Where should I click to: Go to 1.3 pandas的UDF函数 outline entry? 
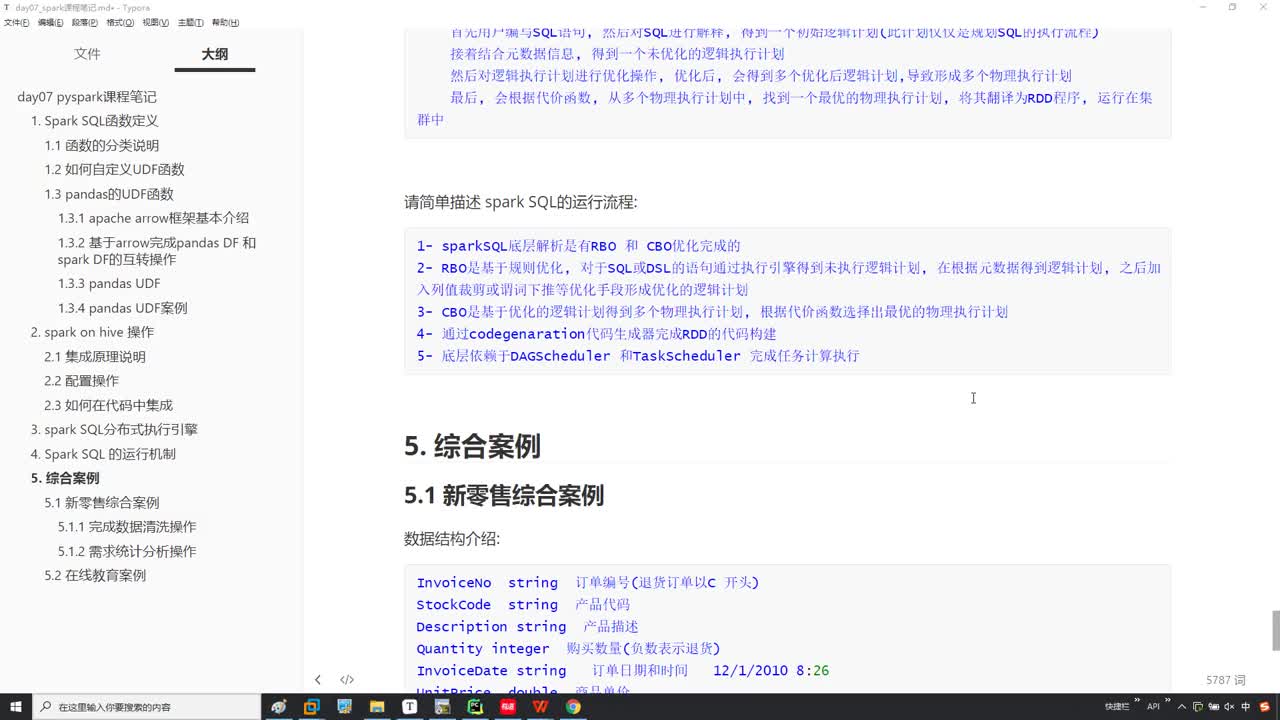(109, 194)
